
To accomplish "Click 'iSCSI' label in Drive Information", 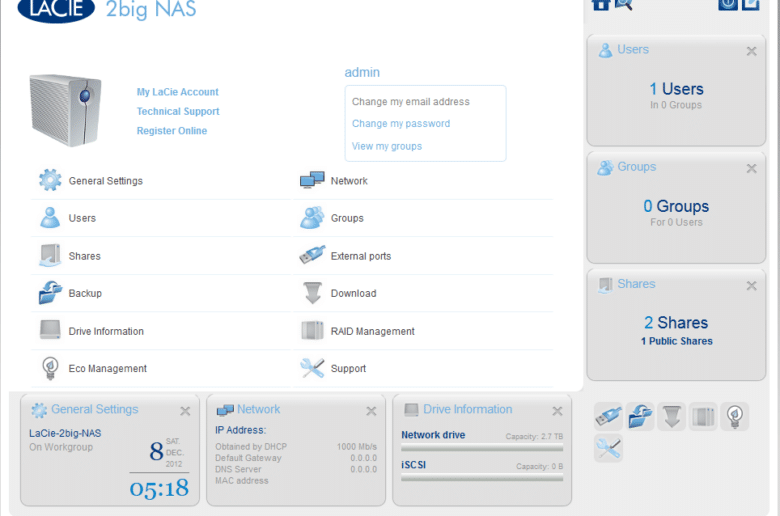I will coord(413,465).
